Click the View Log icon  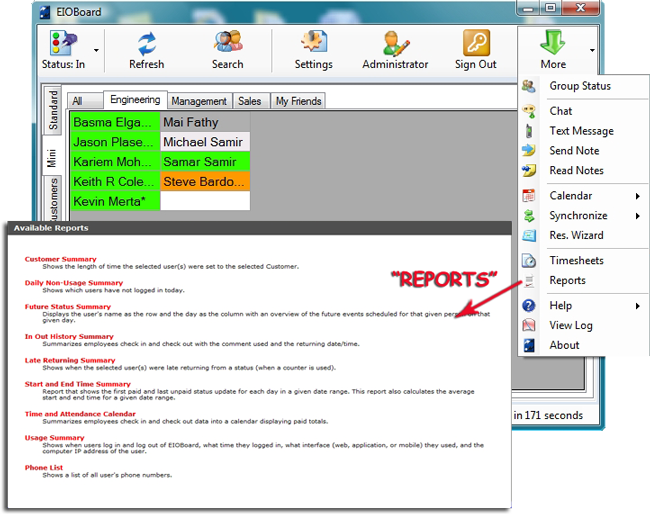[x=529, y=325]
